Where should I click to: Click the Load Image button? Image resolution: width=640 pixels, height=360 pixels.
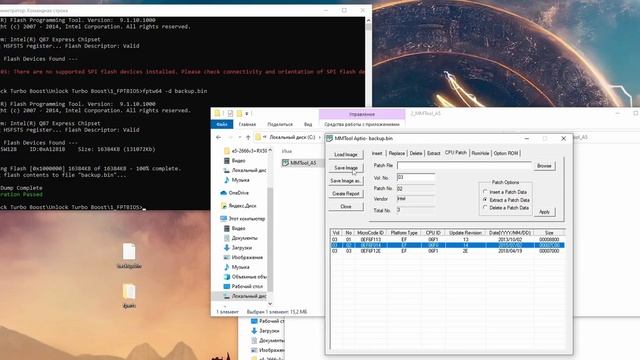pos(346,155)
